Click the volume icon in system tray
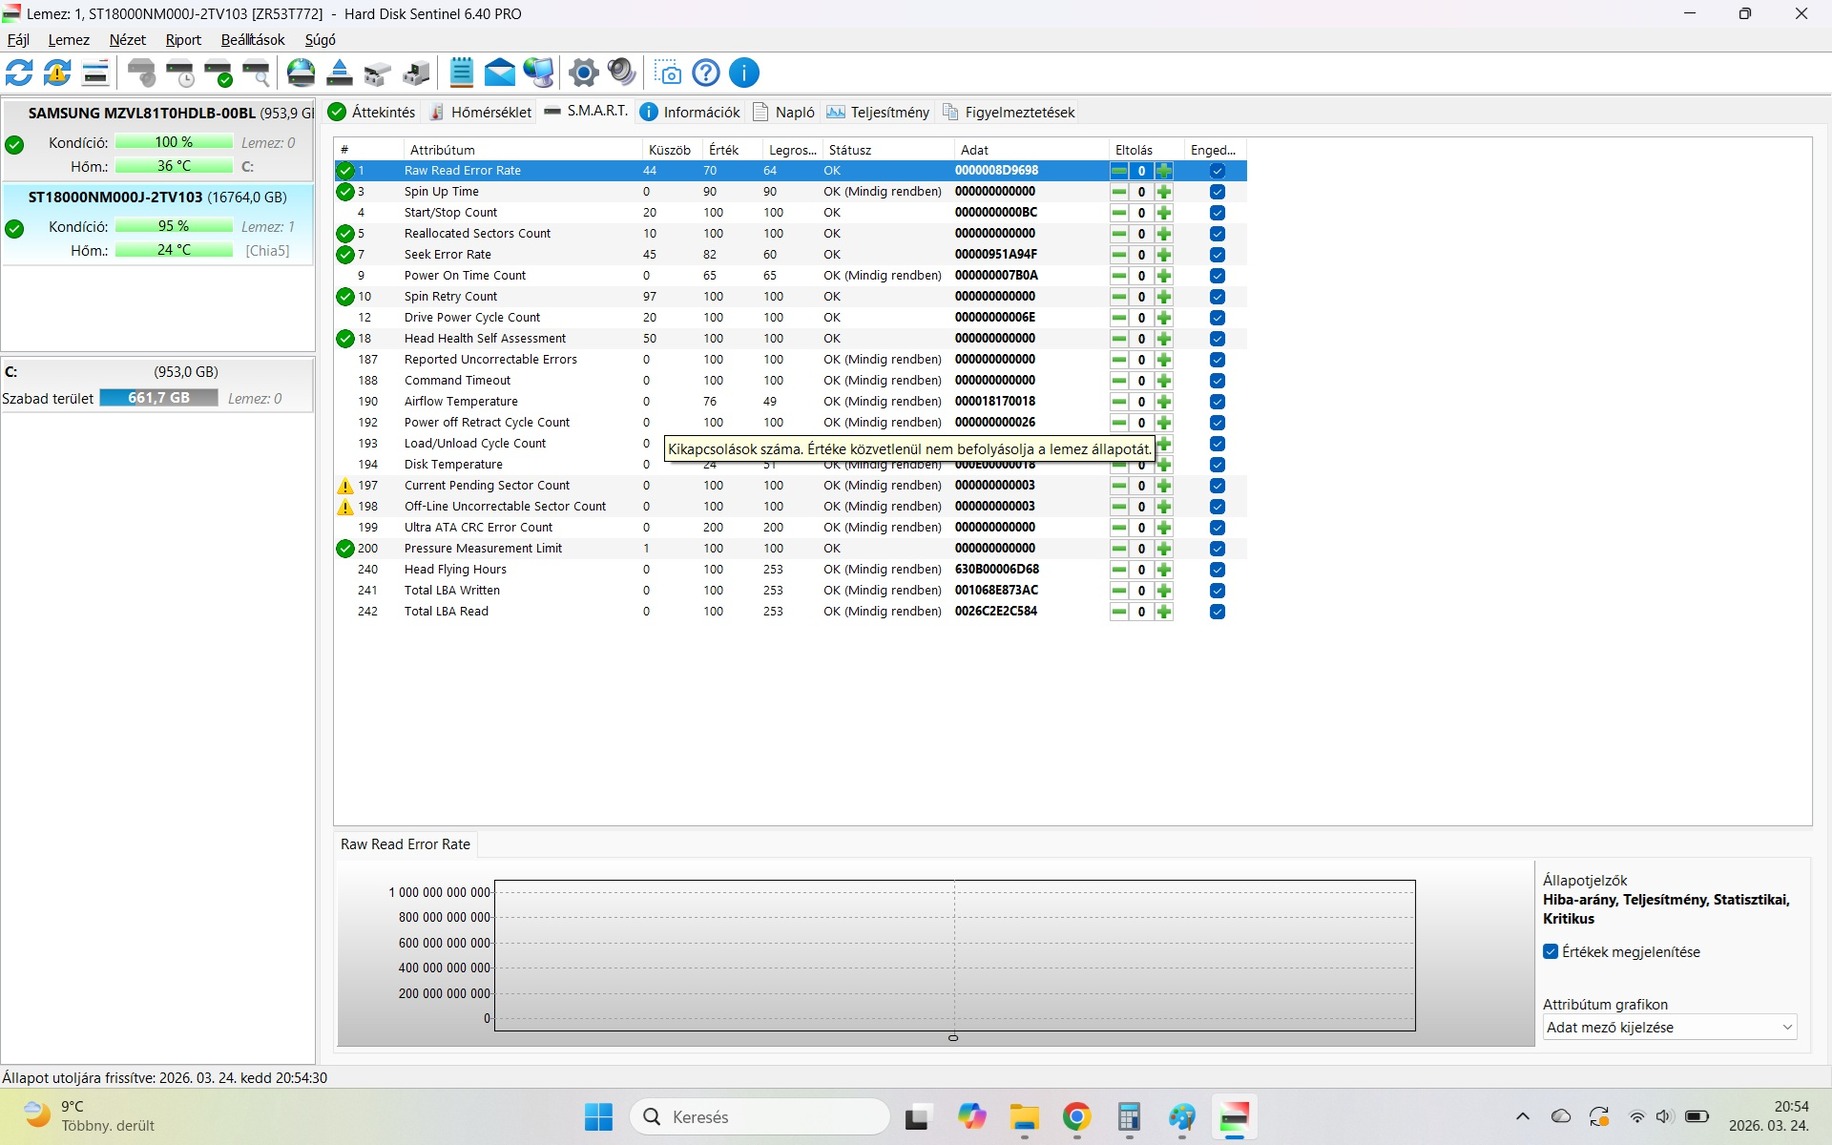Viewport: 1832px width, 1145px height. [1664, 1117]
